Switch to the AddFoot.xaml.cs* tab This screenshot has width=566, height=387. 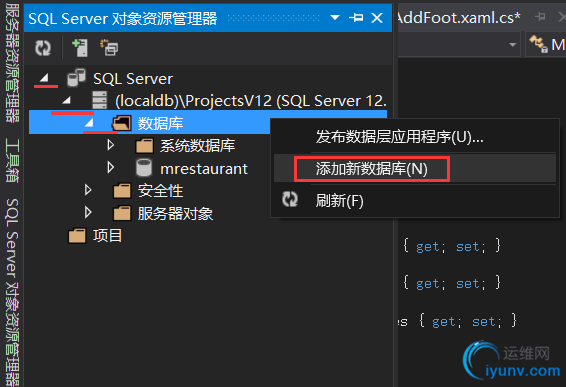point(458,17)
